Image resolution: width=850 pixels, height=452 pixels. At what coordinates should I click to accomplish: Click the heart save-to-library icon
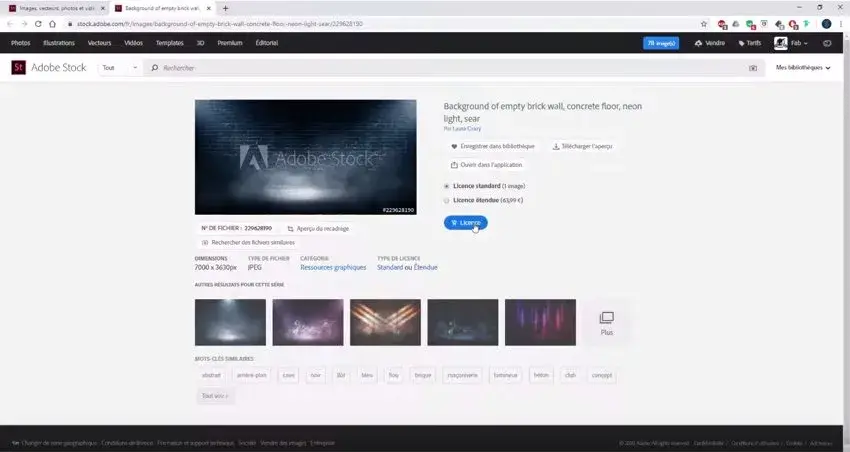[454, 146]
